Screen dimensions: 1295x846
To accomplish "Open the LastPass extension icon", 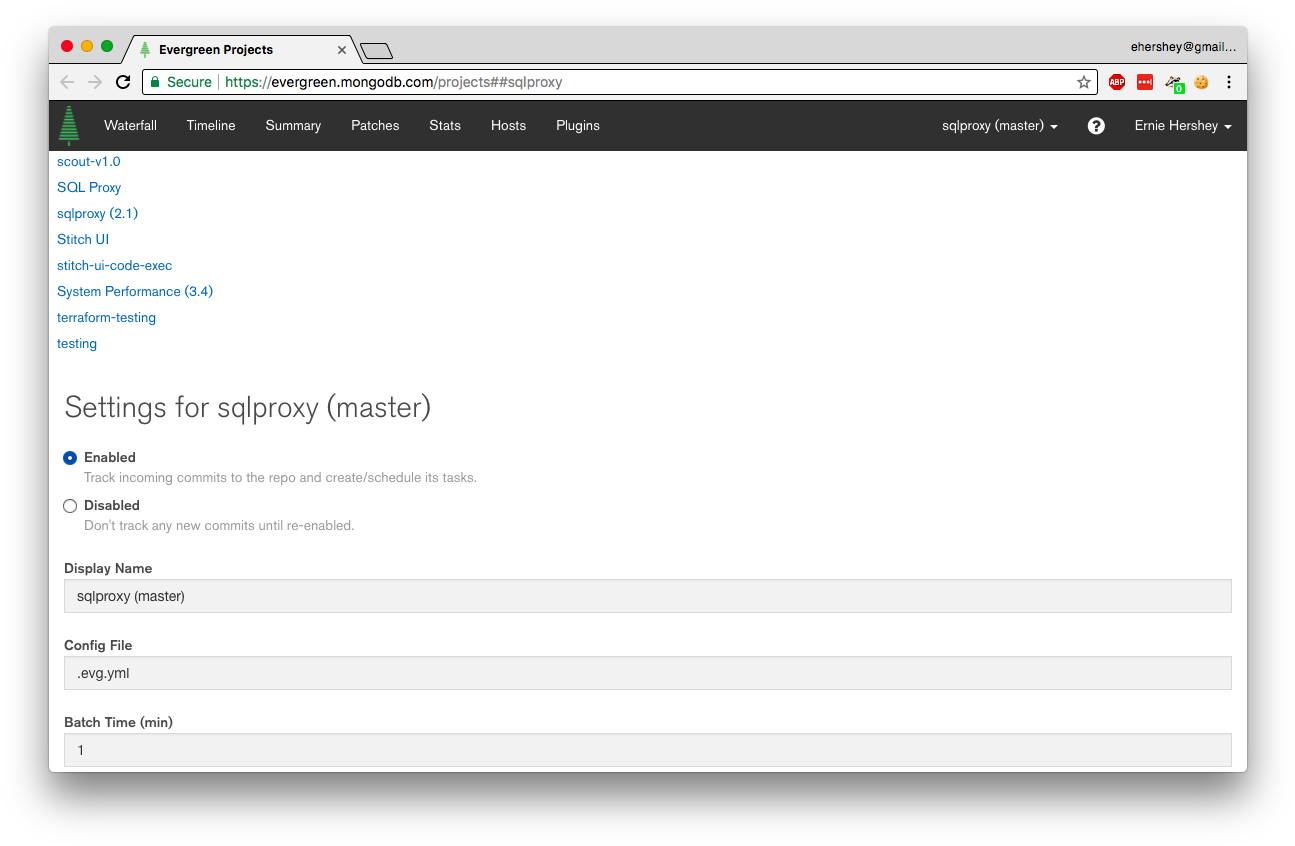I will tap(1145, 82).
